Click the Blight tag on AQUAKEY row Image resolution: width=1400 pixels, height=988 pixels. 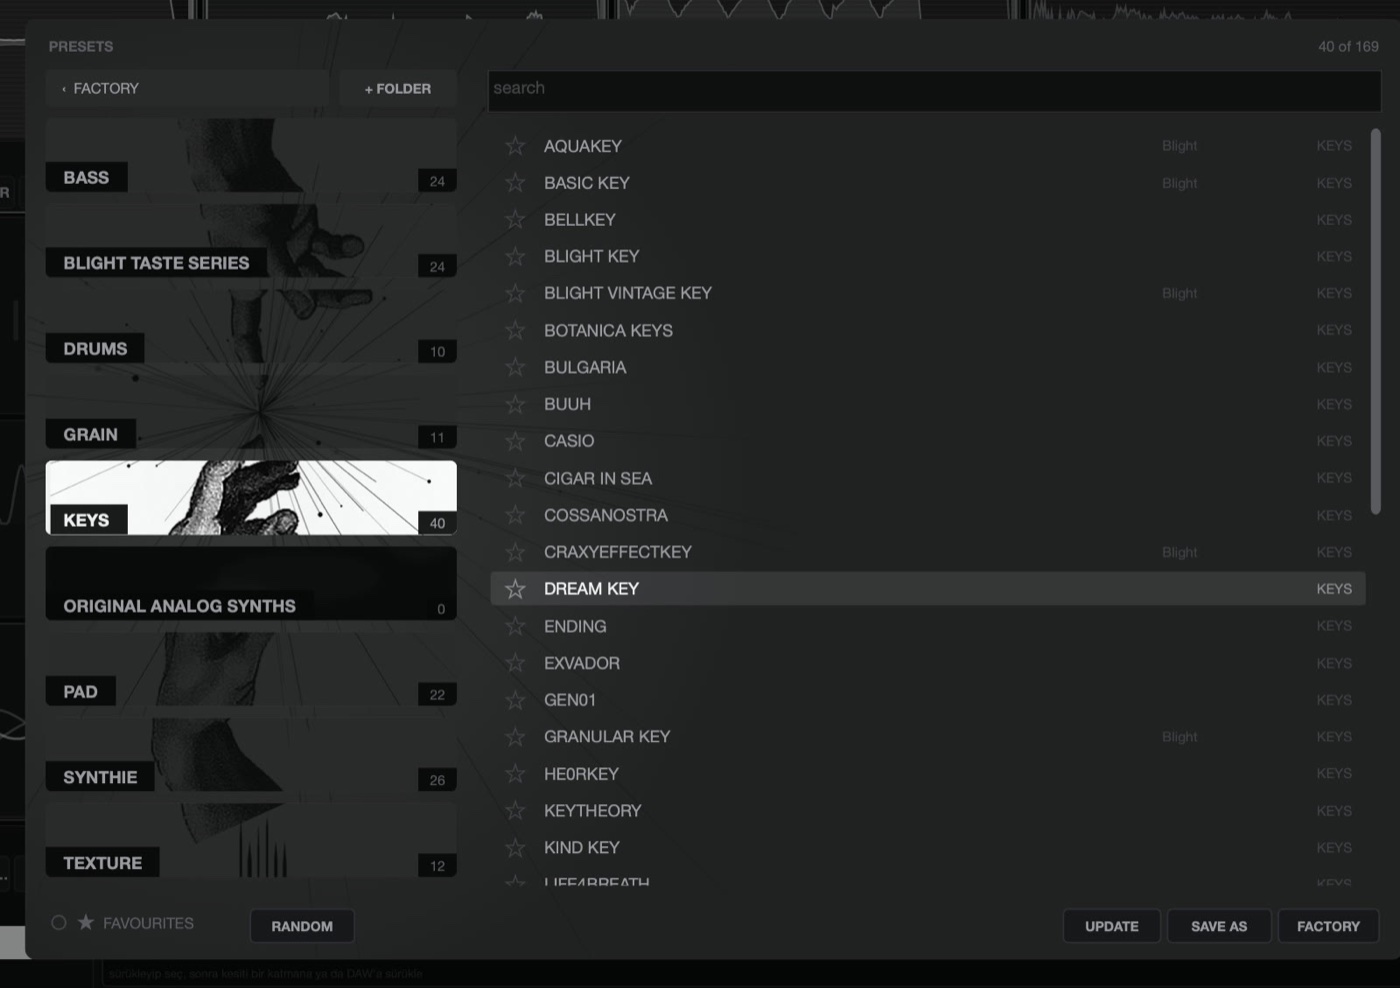point(1179,146)
